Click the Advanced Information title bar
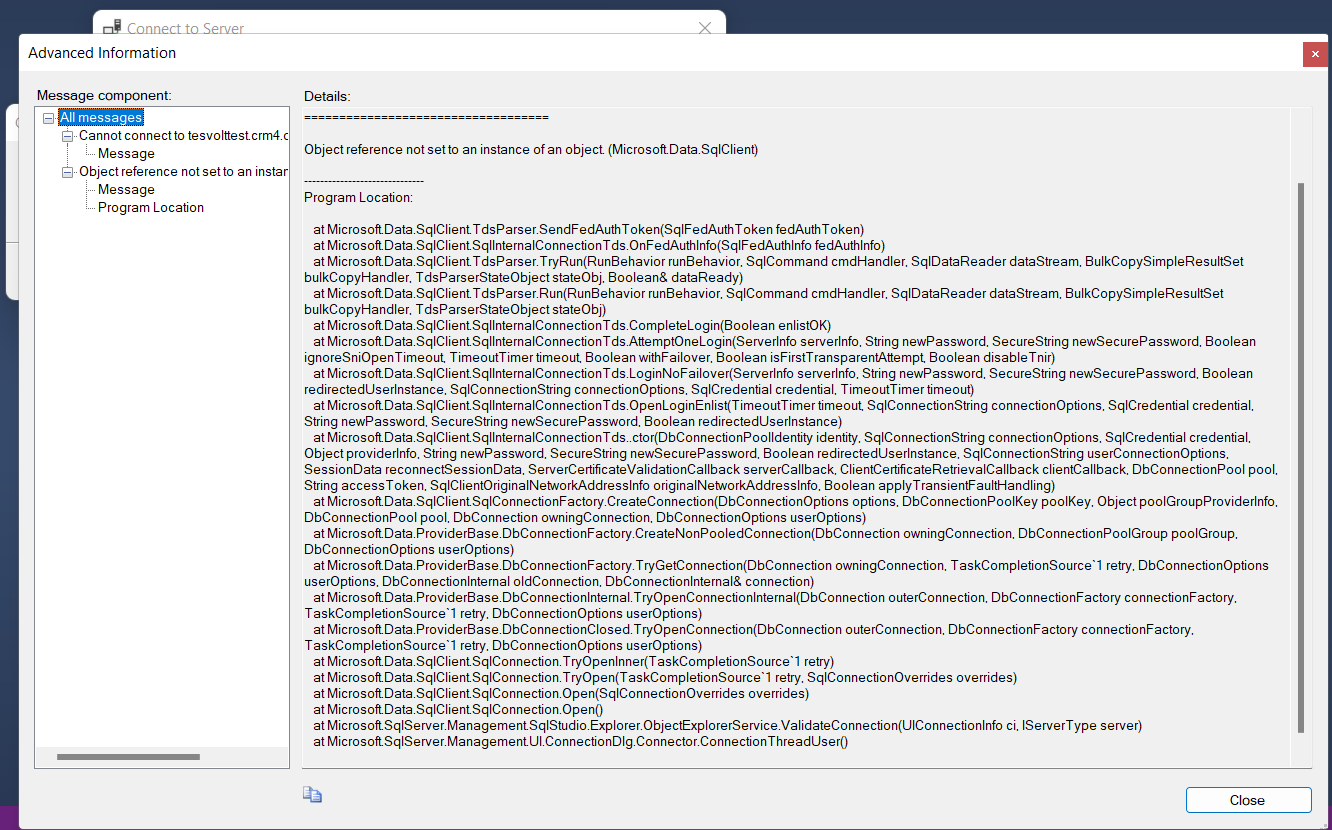The image size is (1332, 830). click(x=660, y=54)
